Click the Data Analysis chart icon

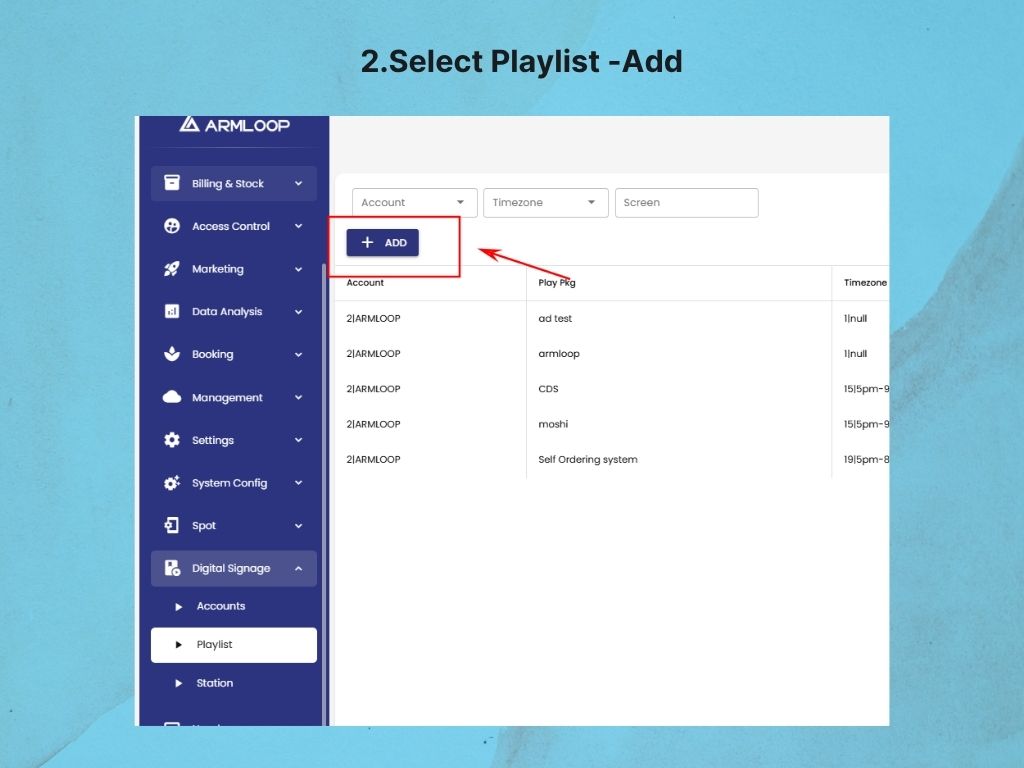[172, 312]
